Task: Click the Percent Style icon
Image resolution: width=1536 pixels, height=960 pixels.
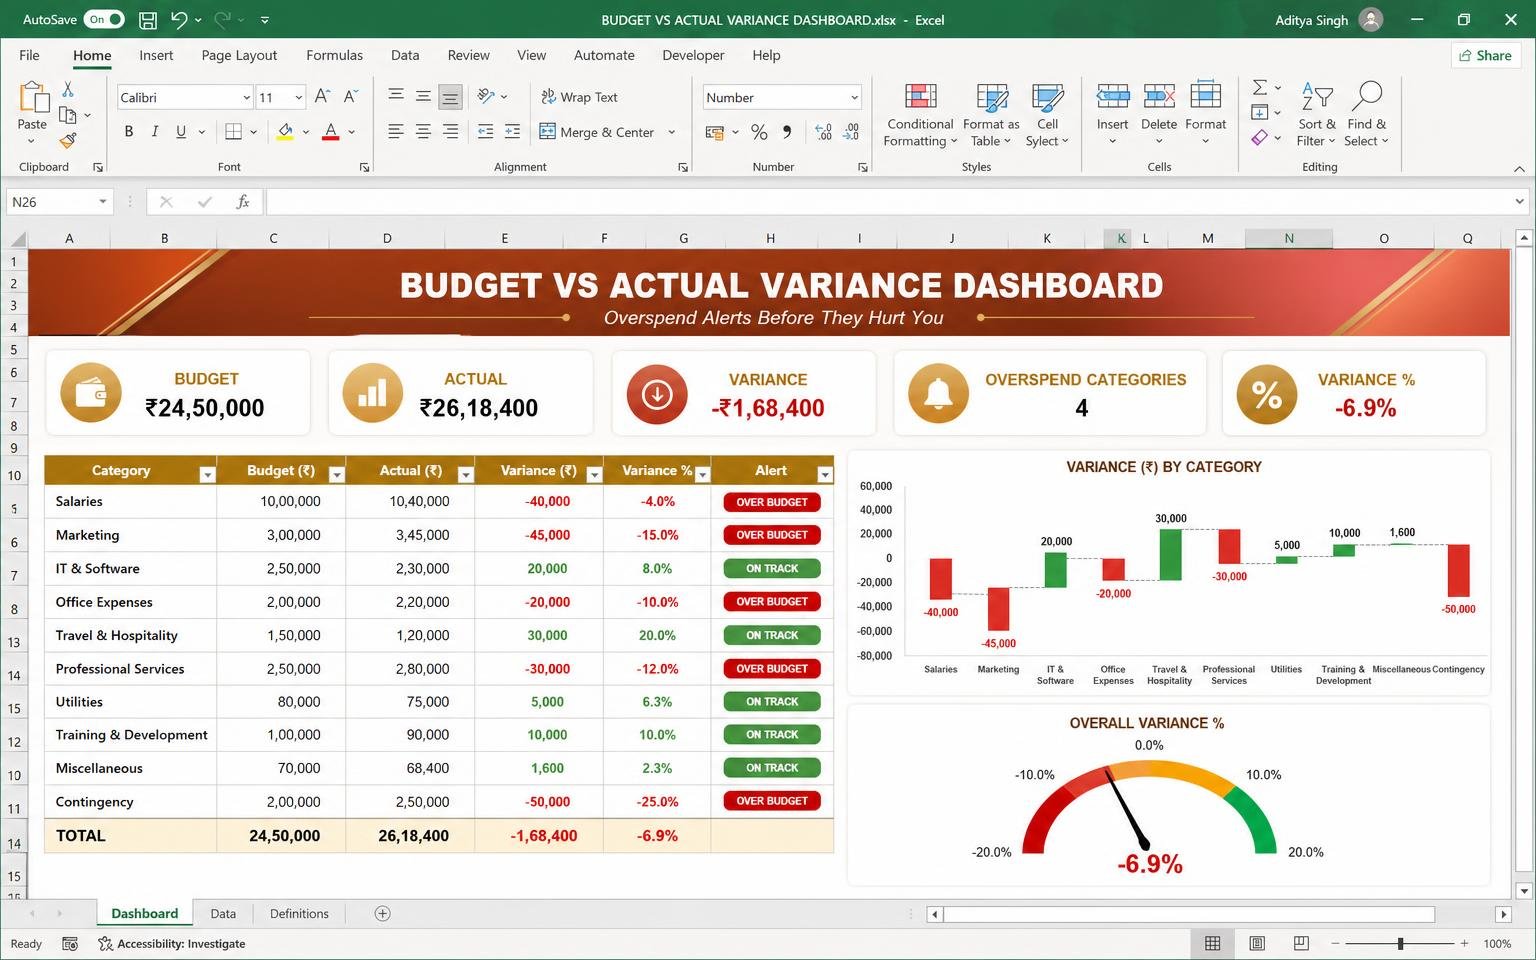Action: pos(759,132)
